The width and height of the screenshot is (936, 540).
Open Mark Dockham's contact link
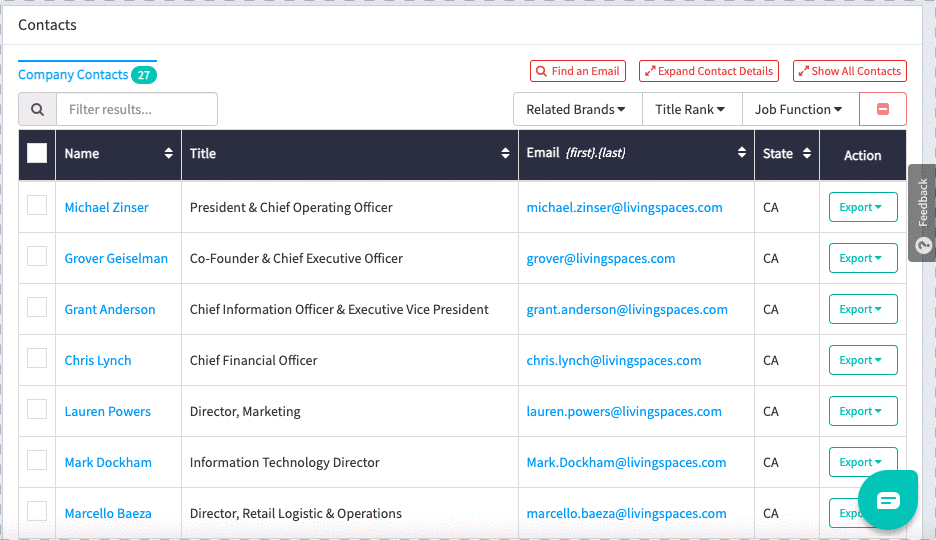coord(108,462)
